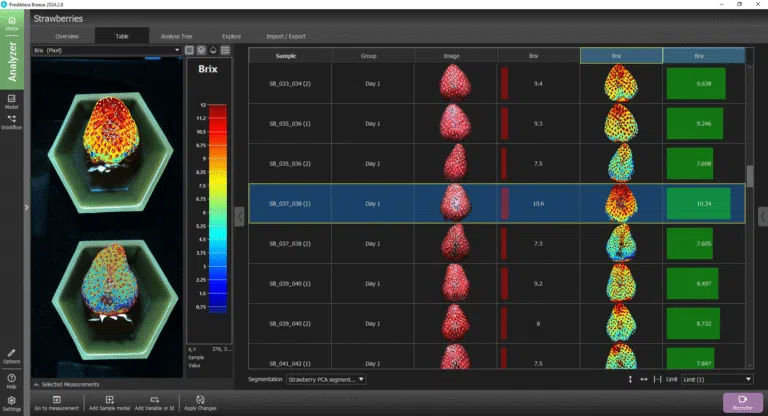Collapse the Selected Measurements section
Viewport: 768px width, 416px height.
[x=36, y=385]
